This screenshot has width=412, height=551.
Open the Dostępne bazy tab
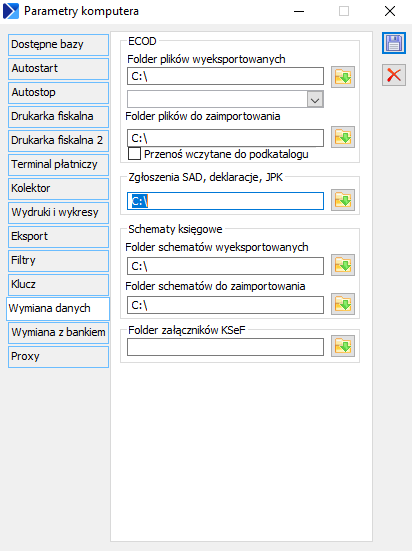pyautogui.click(x=58, y=45)
